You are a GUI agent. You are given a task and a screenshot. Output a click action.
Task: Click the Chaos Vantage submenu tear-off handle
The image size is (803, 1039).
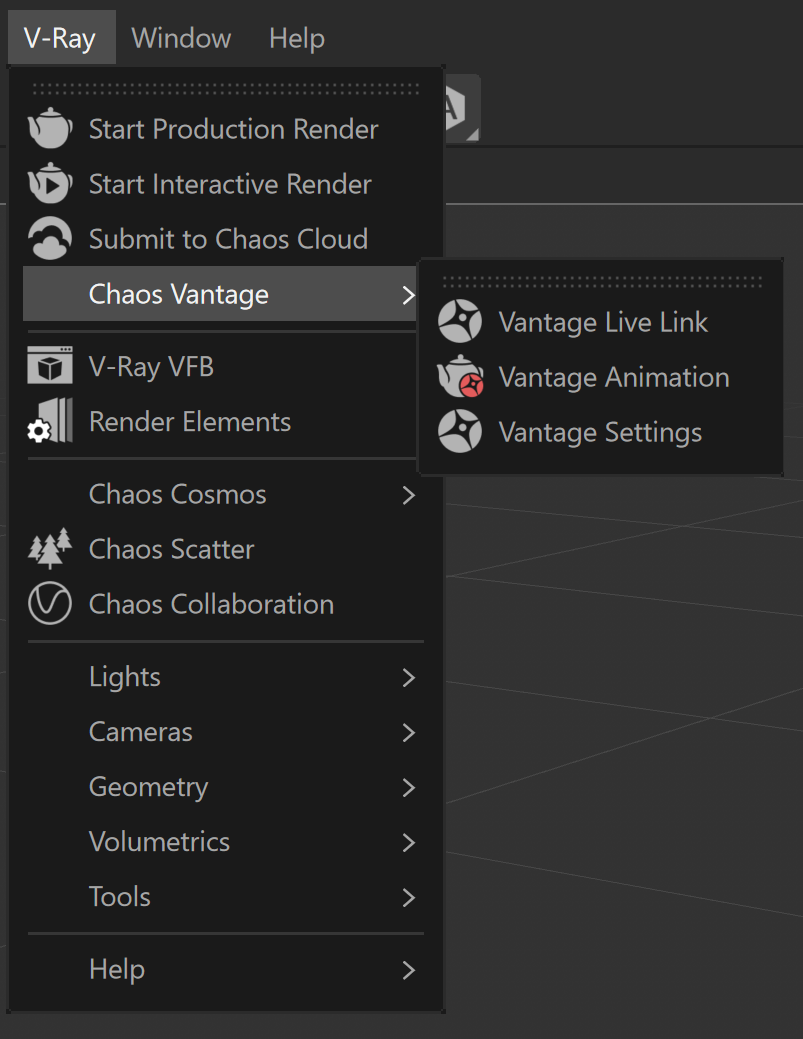(x=602, y=282)
